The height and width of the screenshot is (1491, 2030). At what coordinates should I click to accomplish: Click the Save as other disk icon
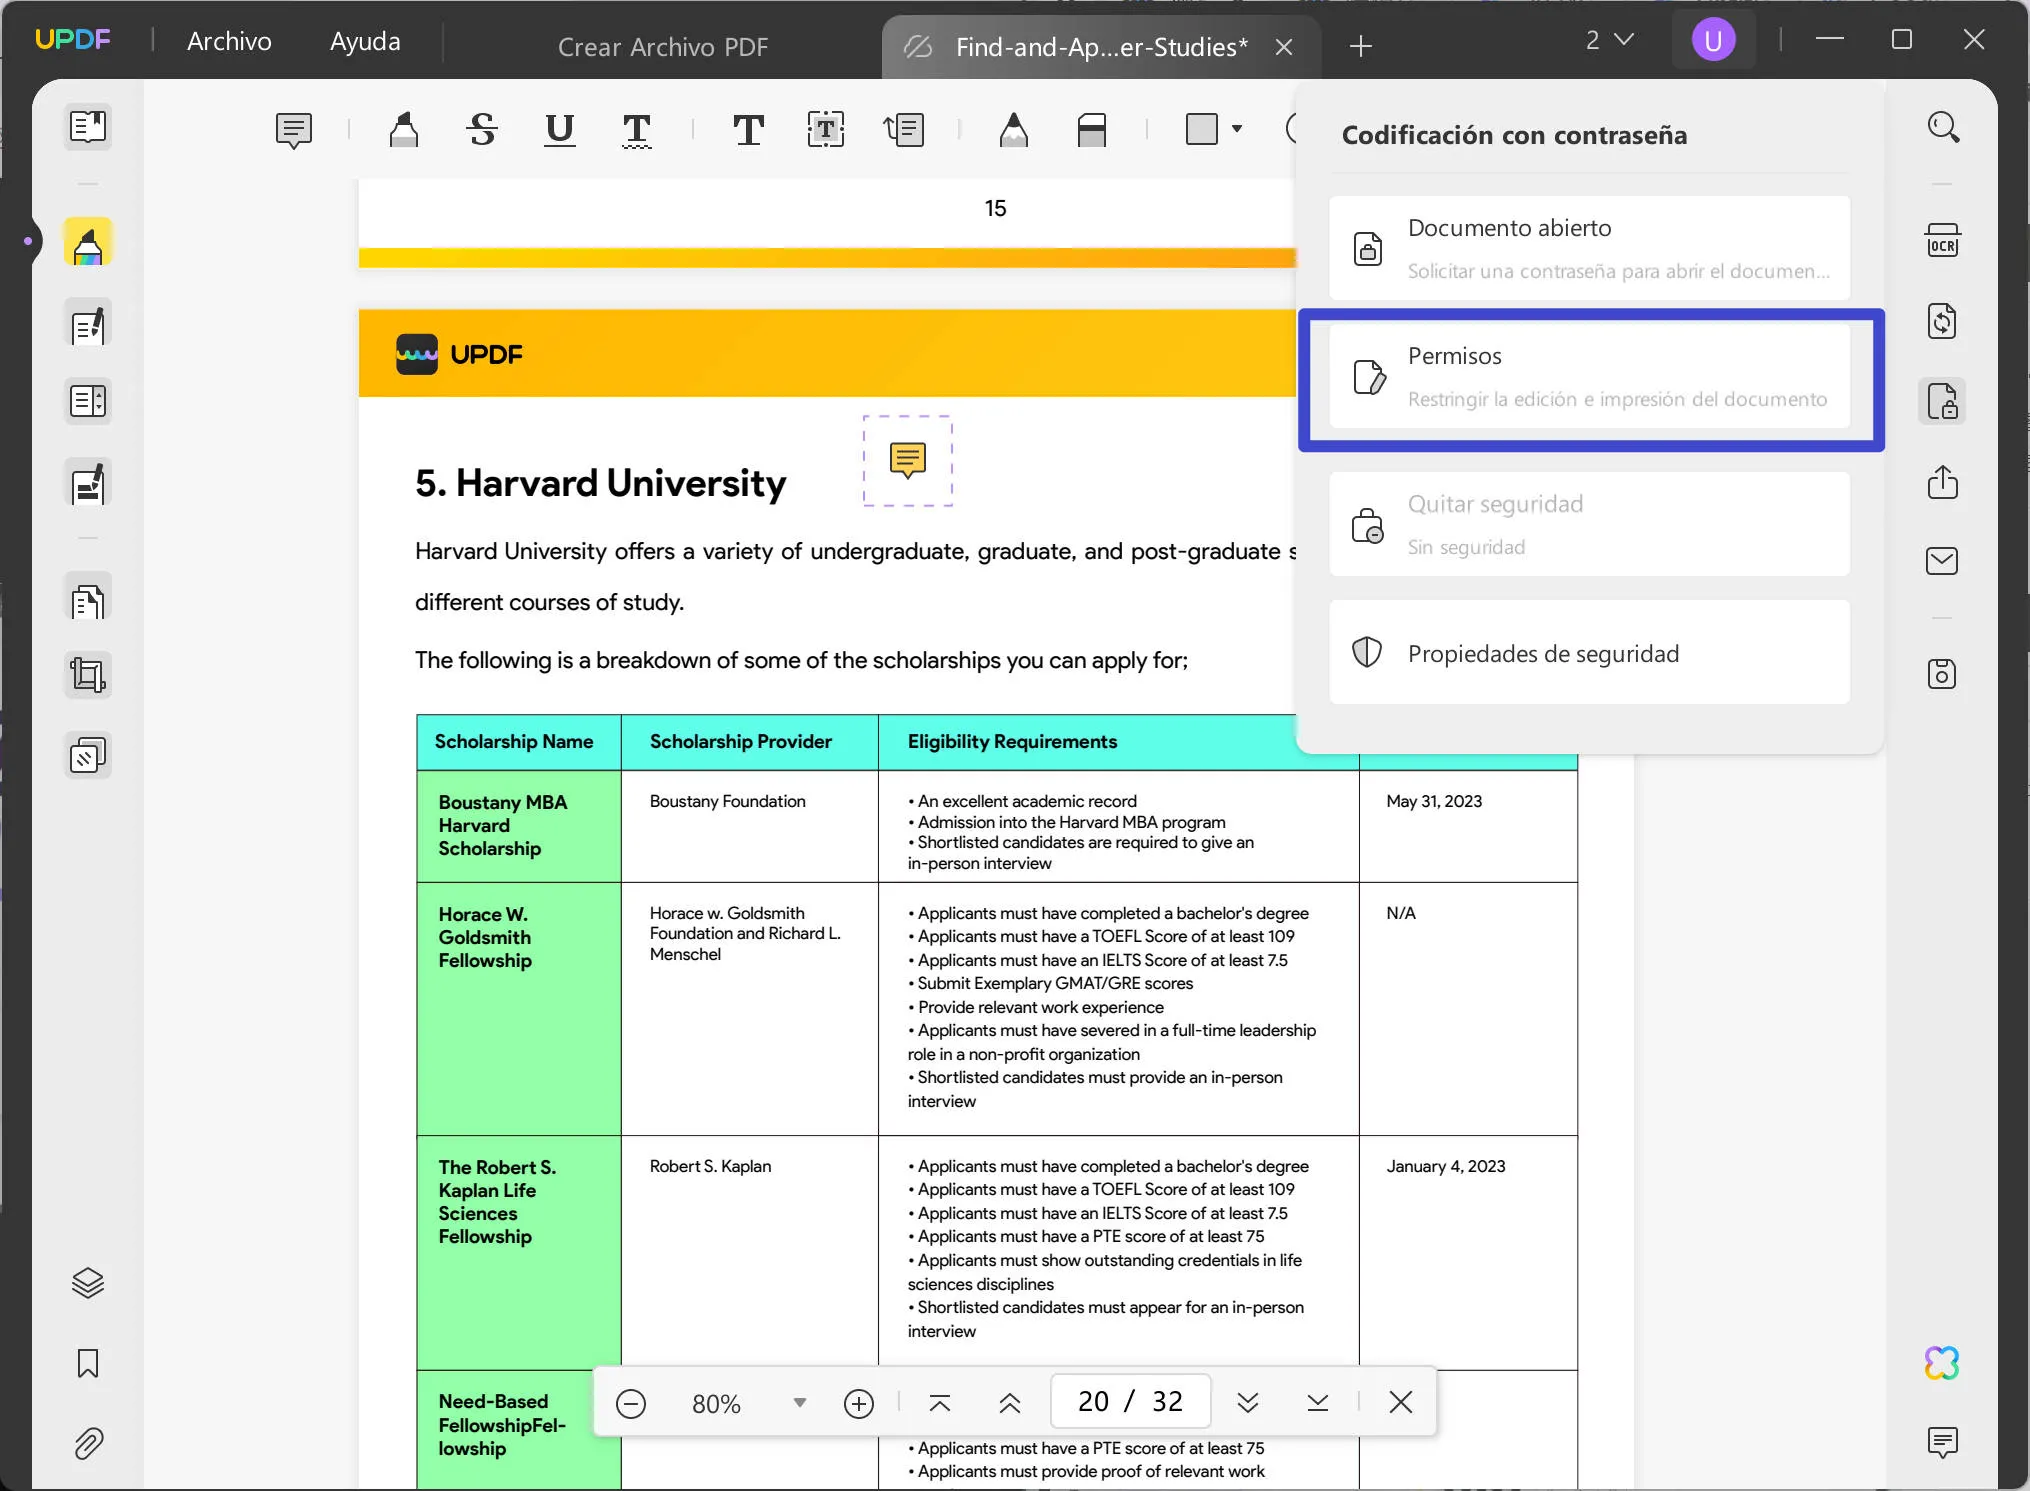click(1943, 674)
